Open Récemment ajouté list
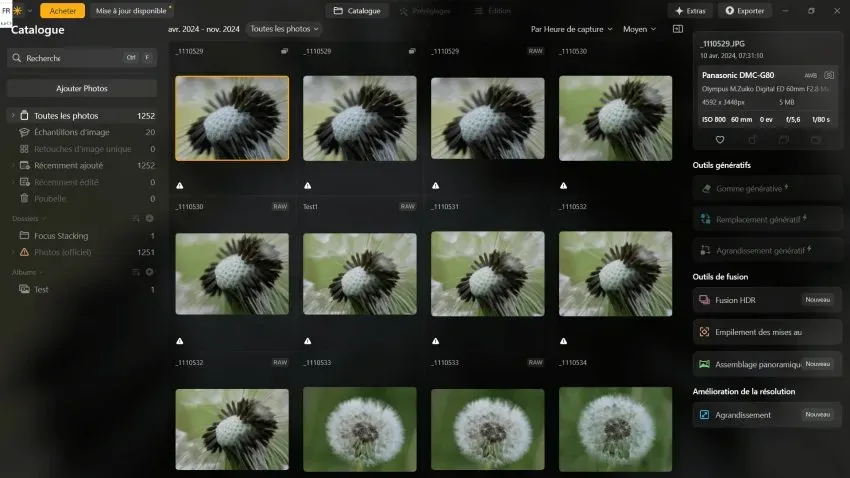 pyautogui.click(x=83, y=165)
